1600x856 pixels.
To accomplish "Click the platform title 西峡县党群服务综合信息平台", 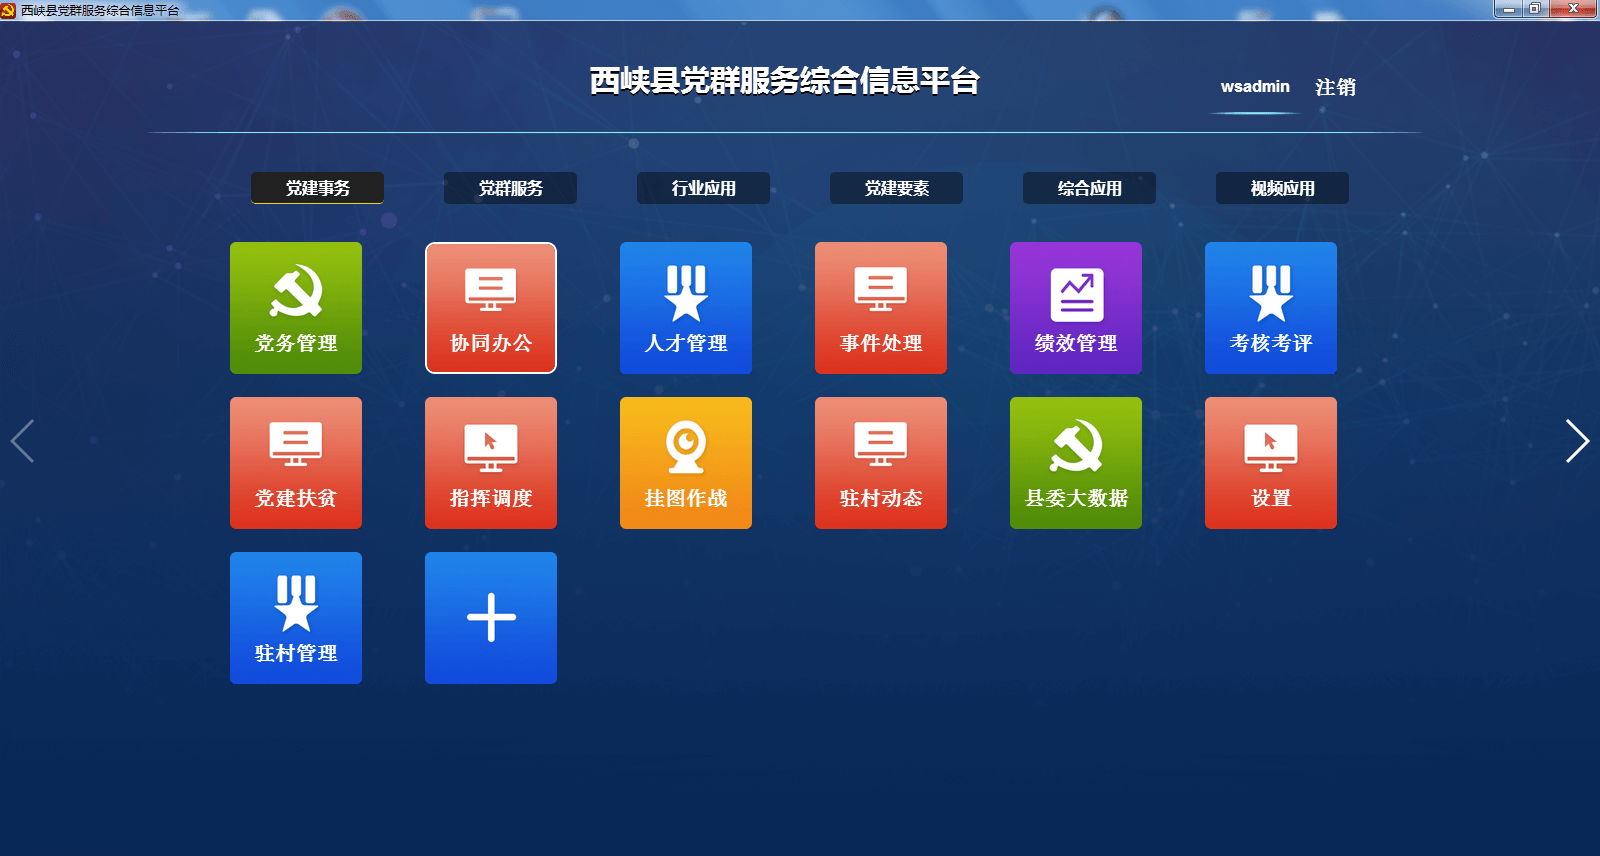I will point(784,81).
